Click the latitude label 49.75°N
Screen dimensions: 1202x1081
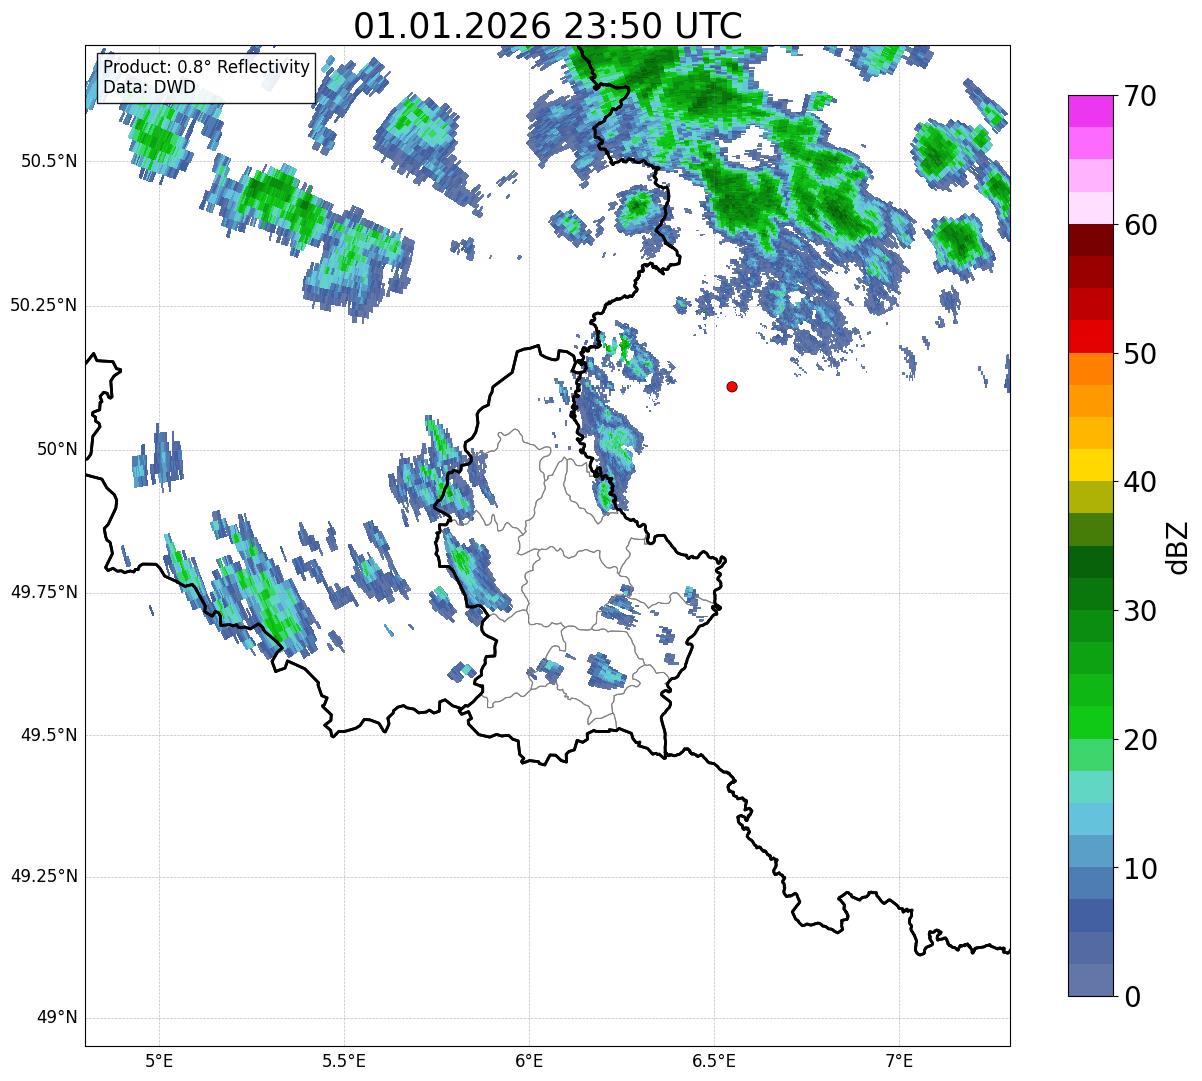tap(44, 592)
